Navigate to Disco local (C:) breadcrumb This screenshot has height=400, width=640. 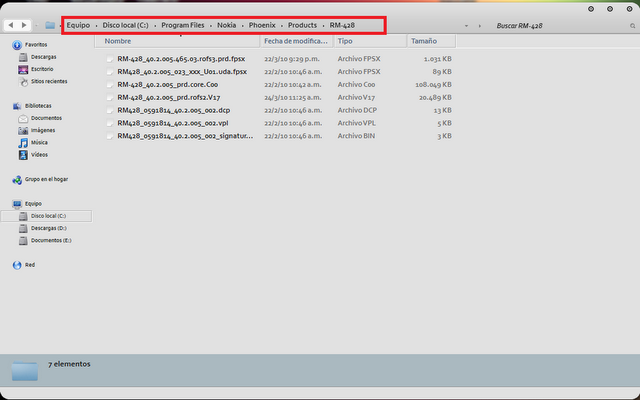tap(126, 25)
